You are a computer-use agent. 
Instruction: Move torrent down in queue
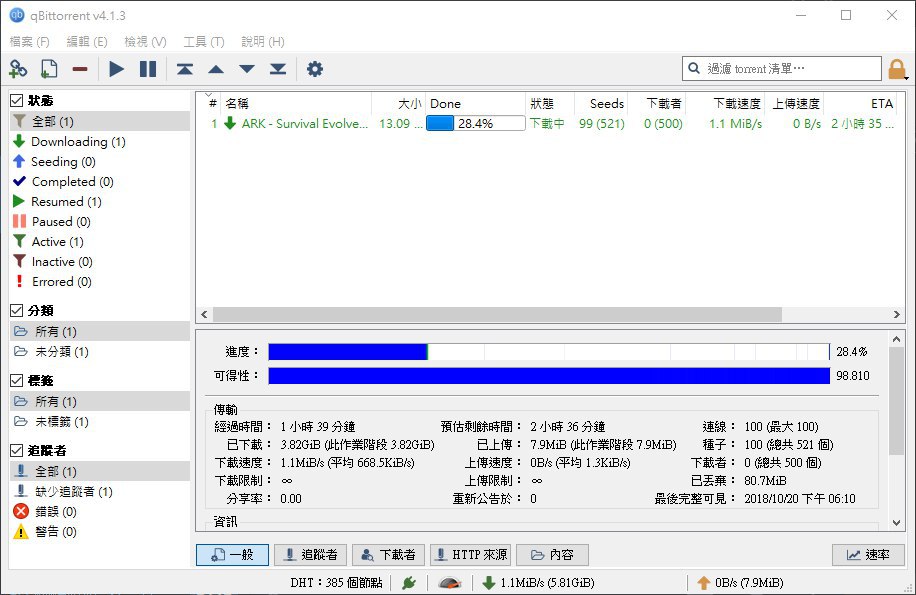[247, 69]
